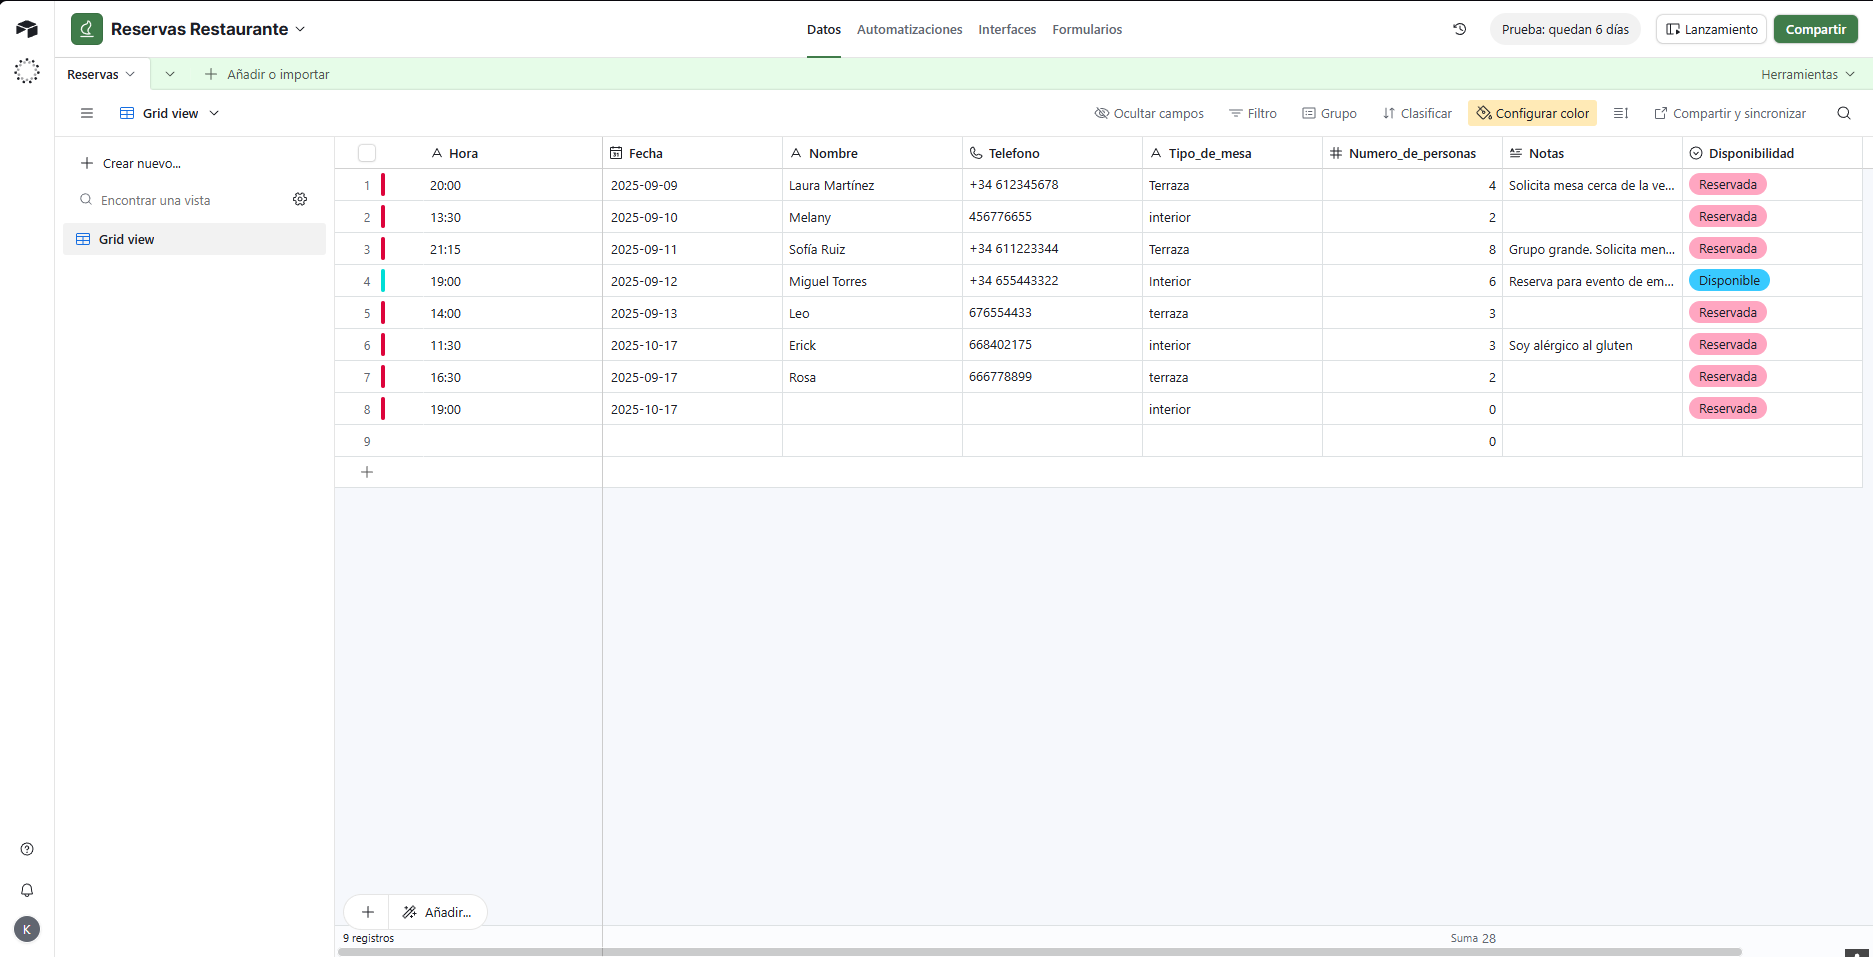Switch to the Automatizaciones tab
The image size is (1873, 957).
[909, 29]
